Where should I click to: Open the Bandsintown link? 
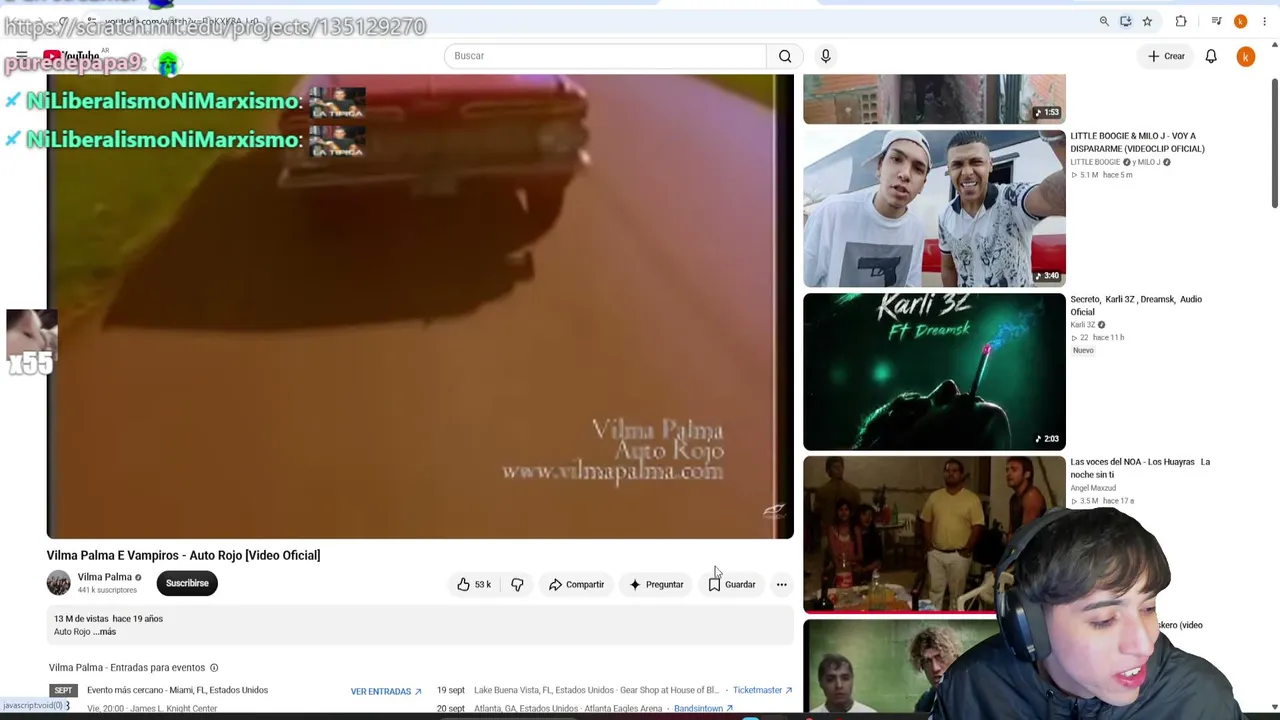(703, 708)
